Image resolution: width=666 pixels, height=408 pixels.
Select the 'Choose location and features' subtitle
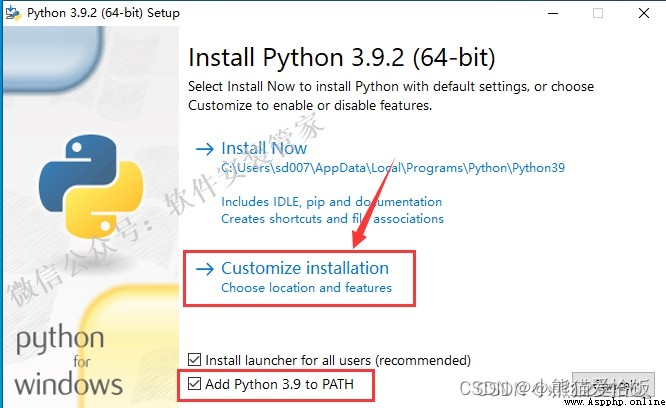(x=306, y=288)
